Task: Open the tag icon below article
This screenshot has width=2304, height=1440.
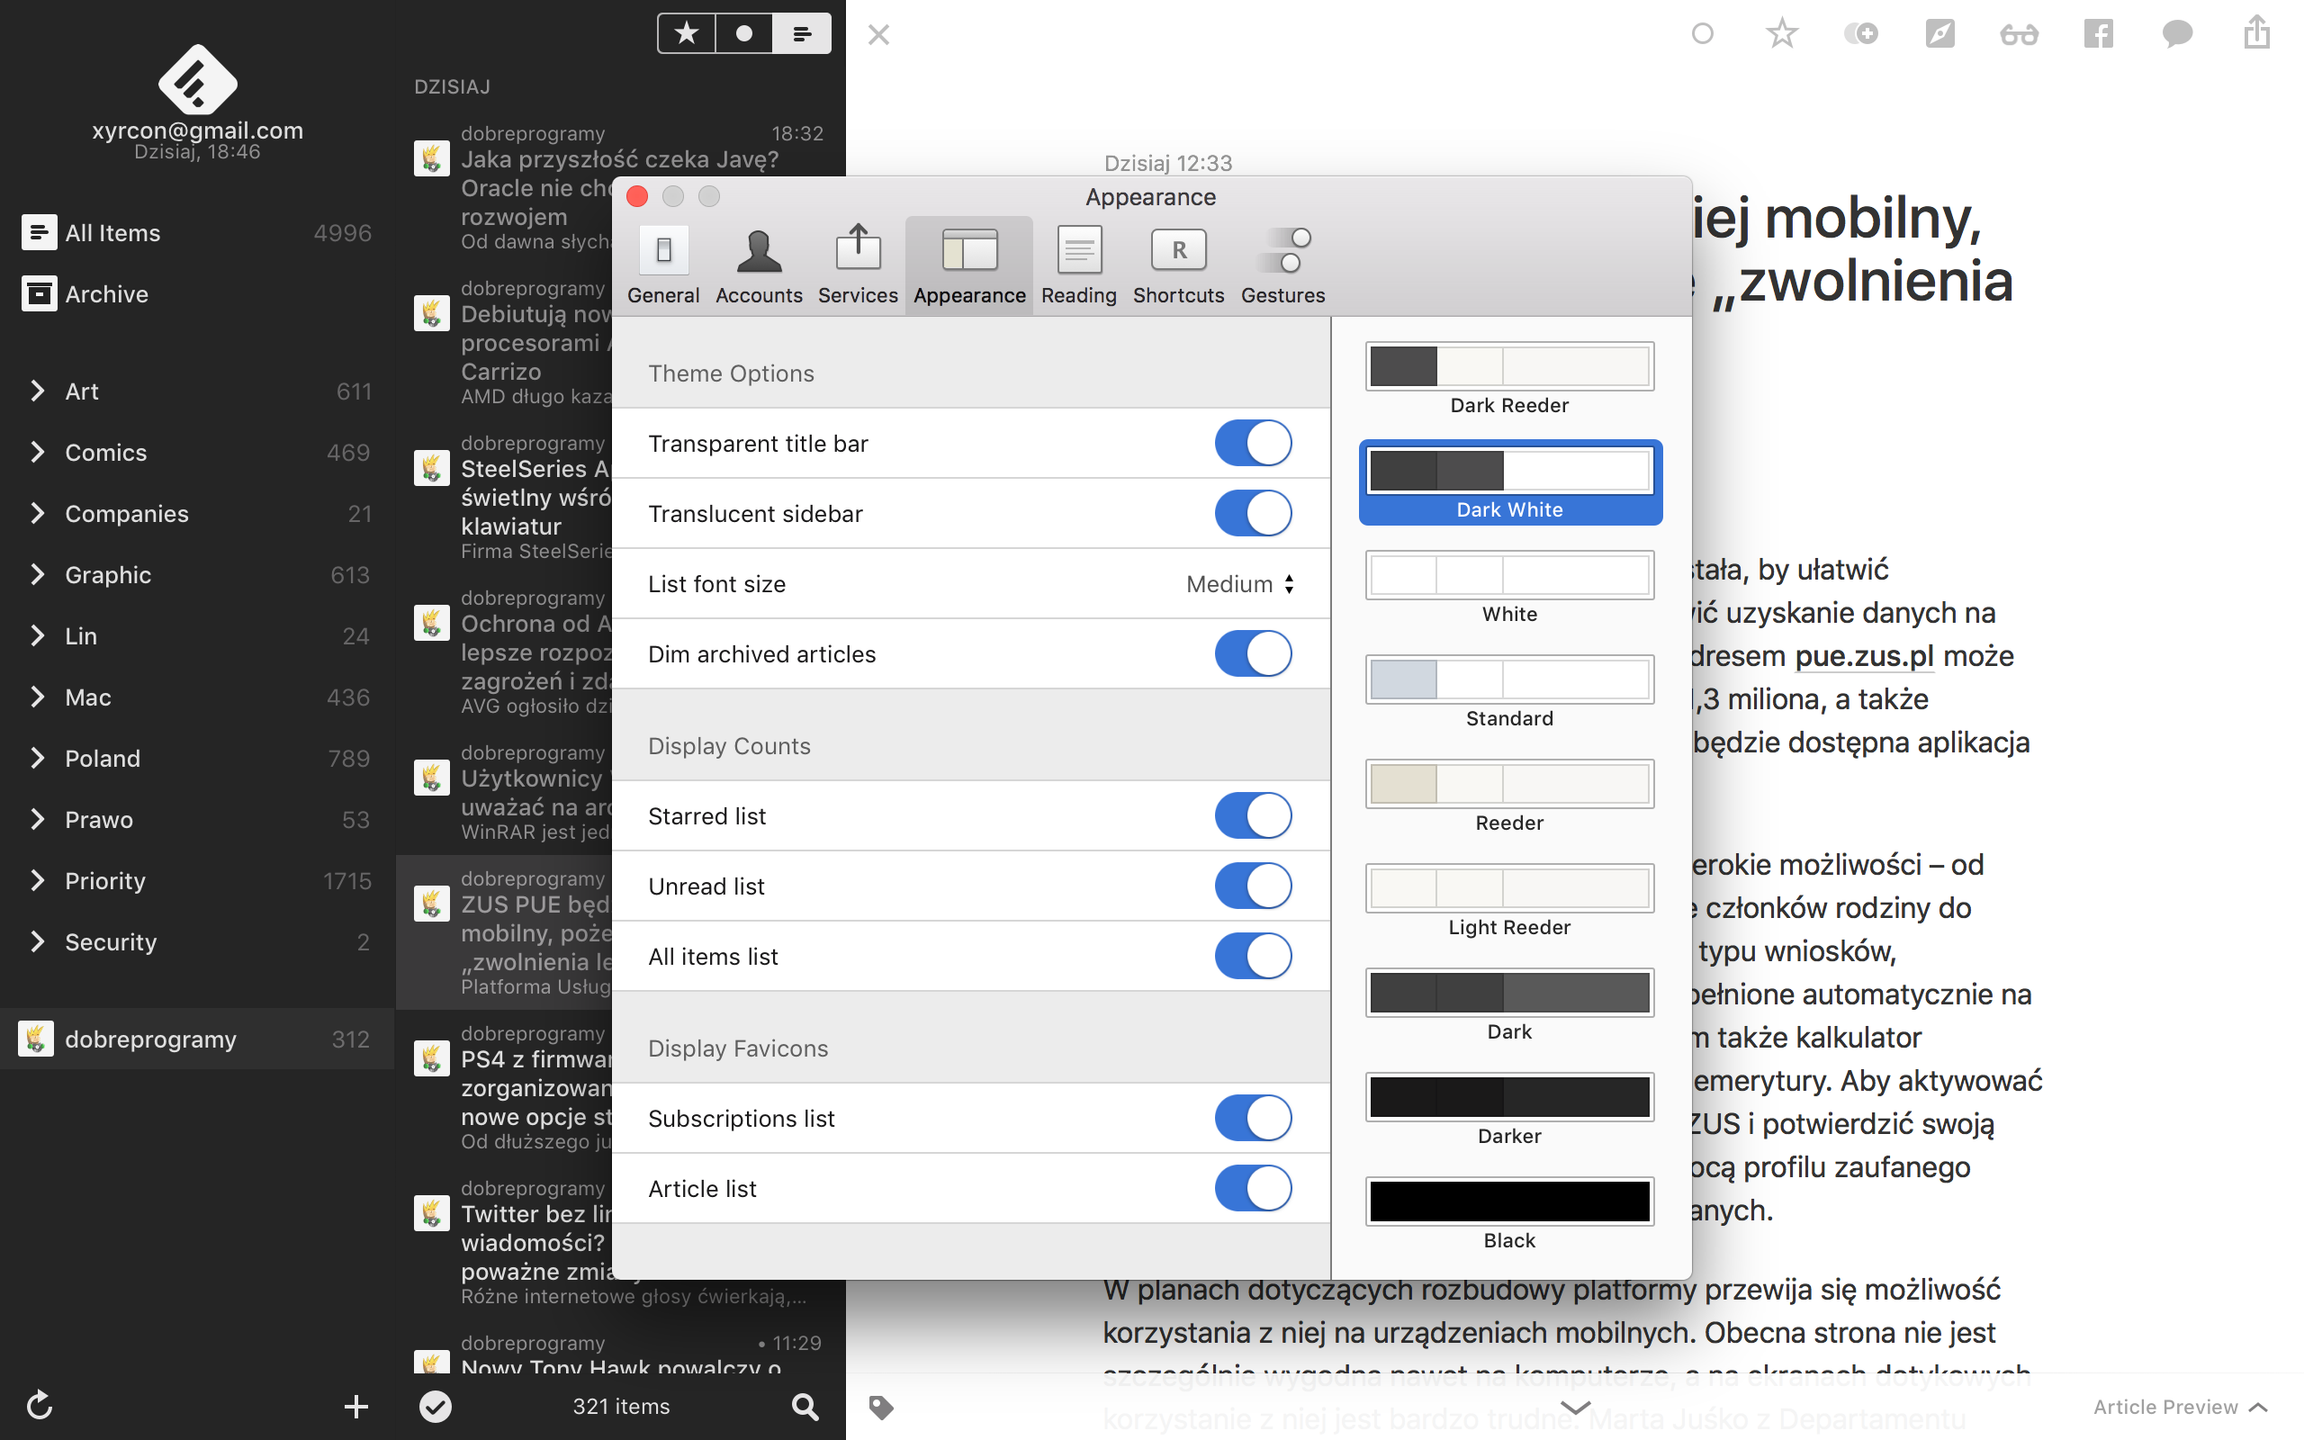Action: coord(881,1408)
